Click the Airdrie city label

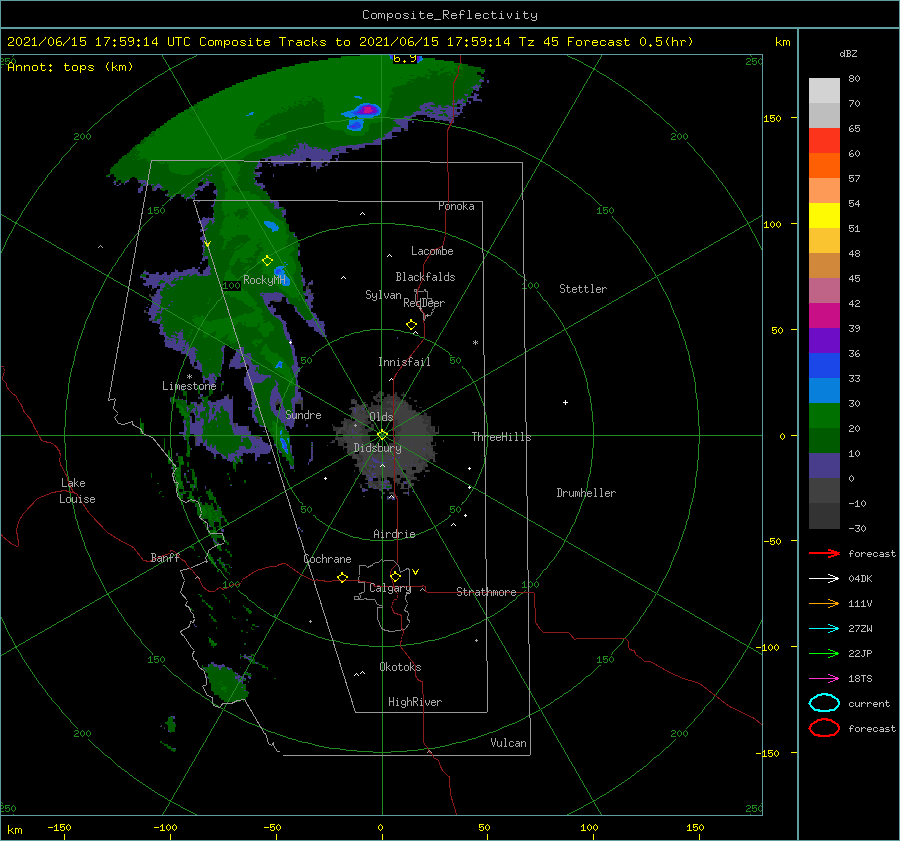394,534
